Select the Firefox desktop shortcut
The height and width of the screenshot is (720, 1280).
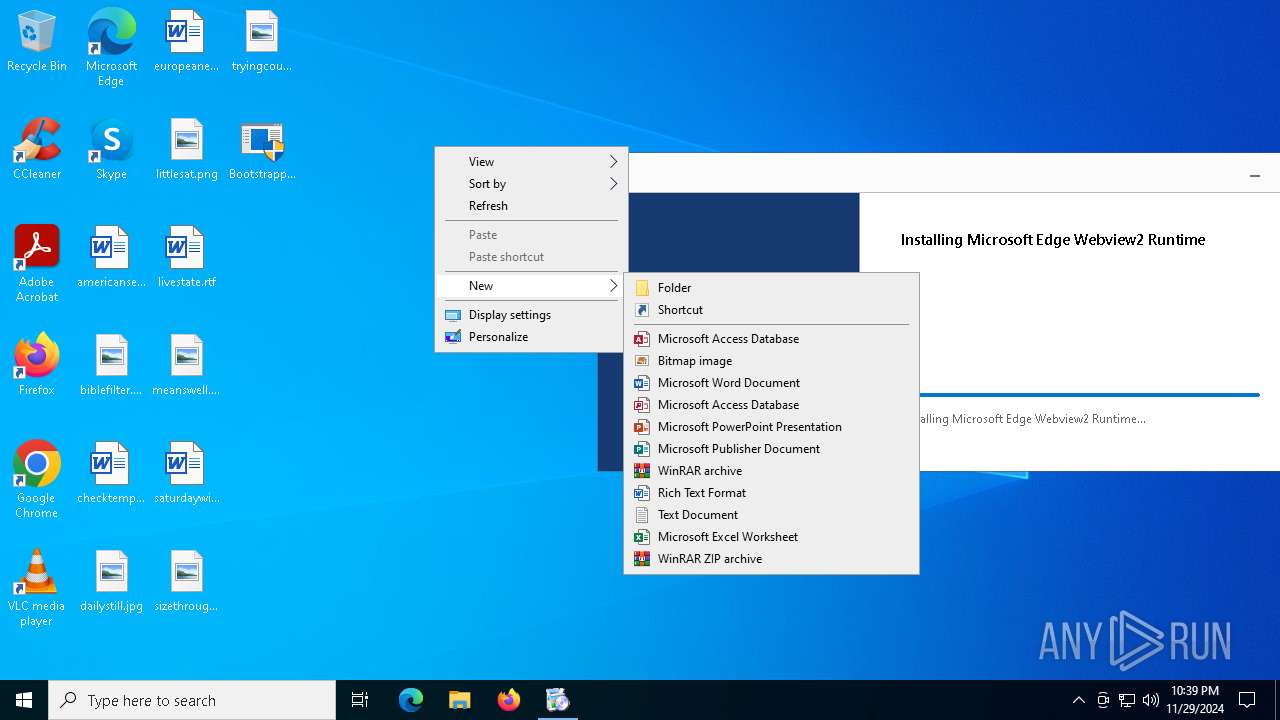click(x=37, y=365)
